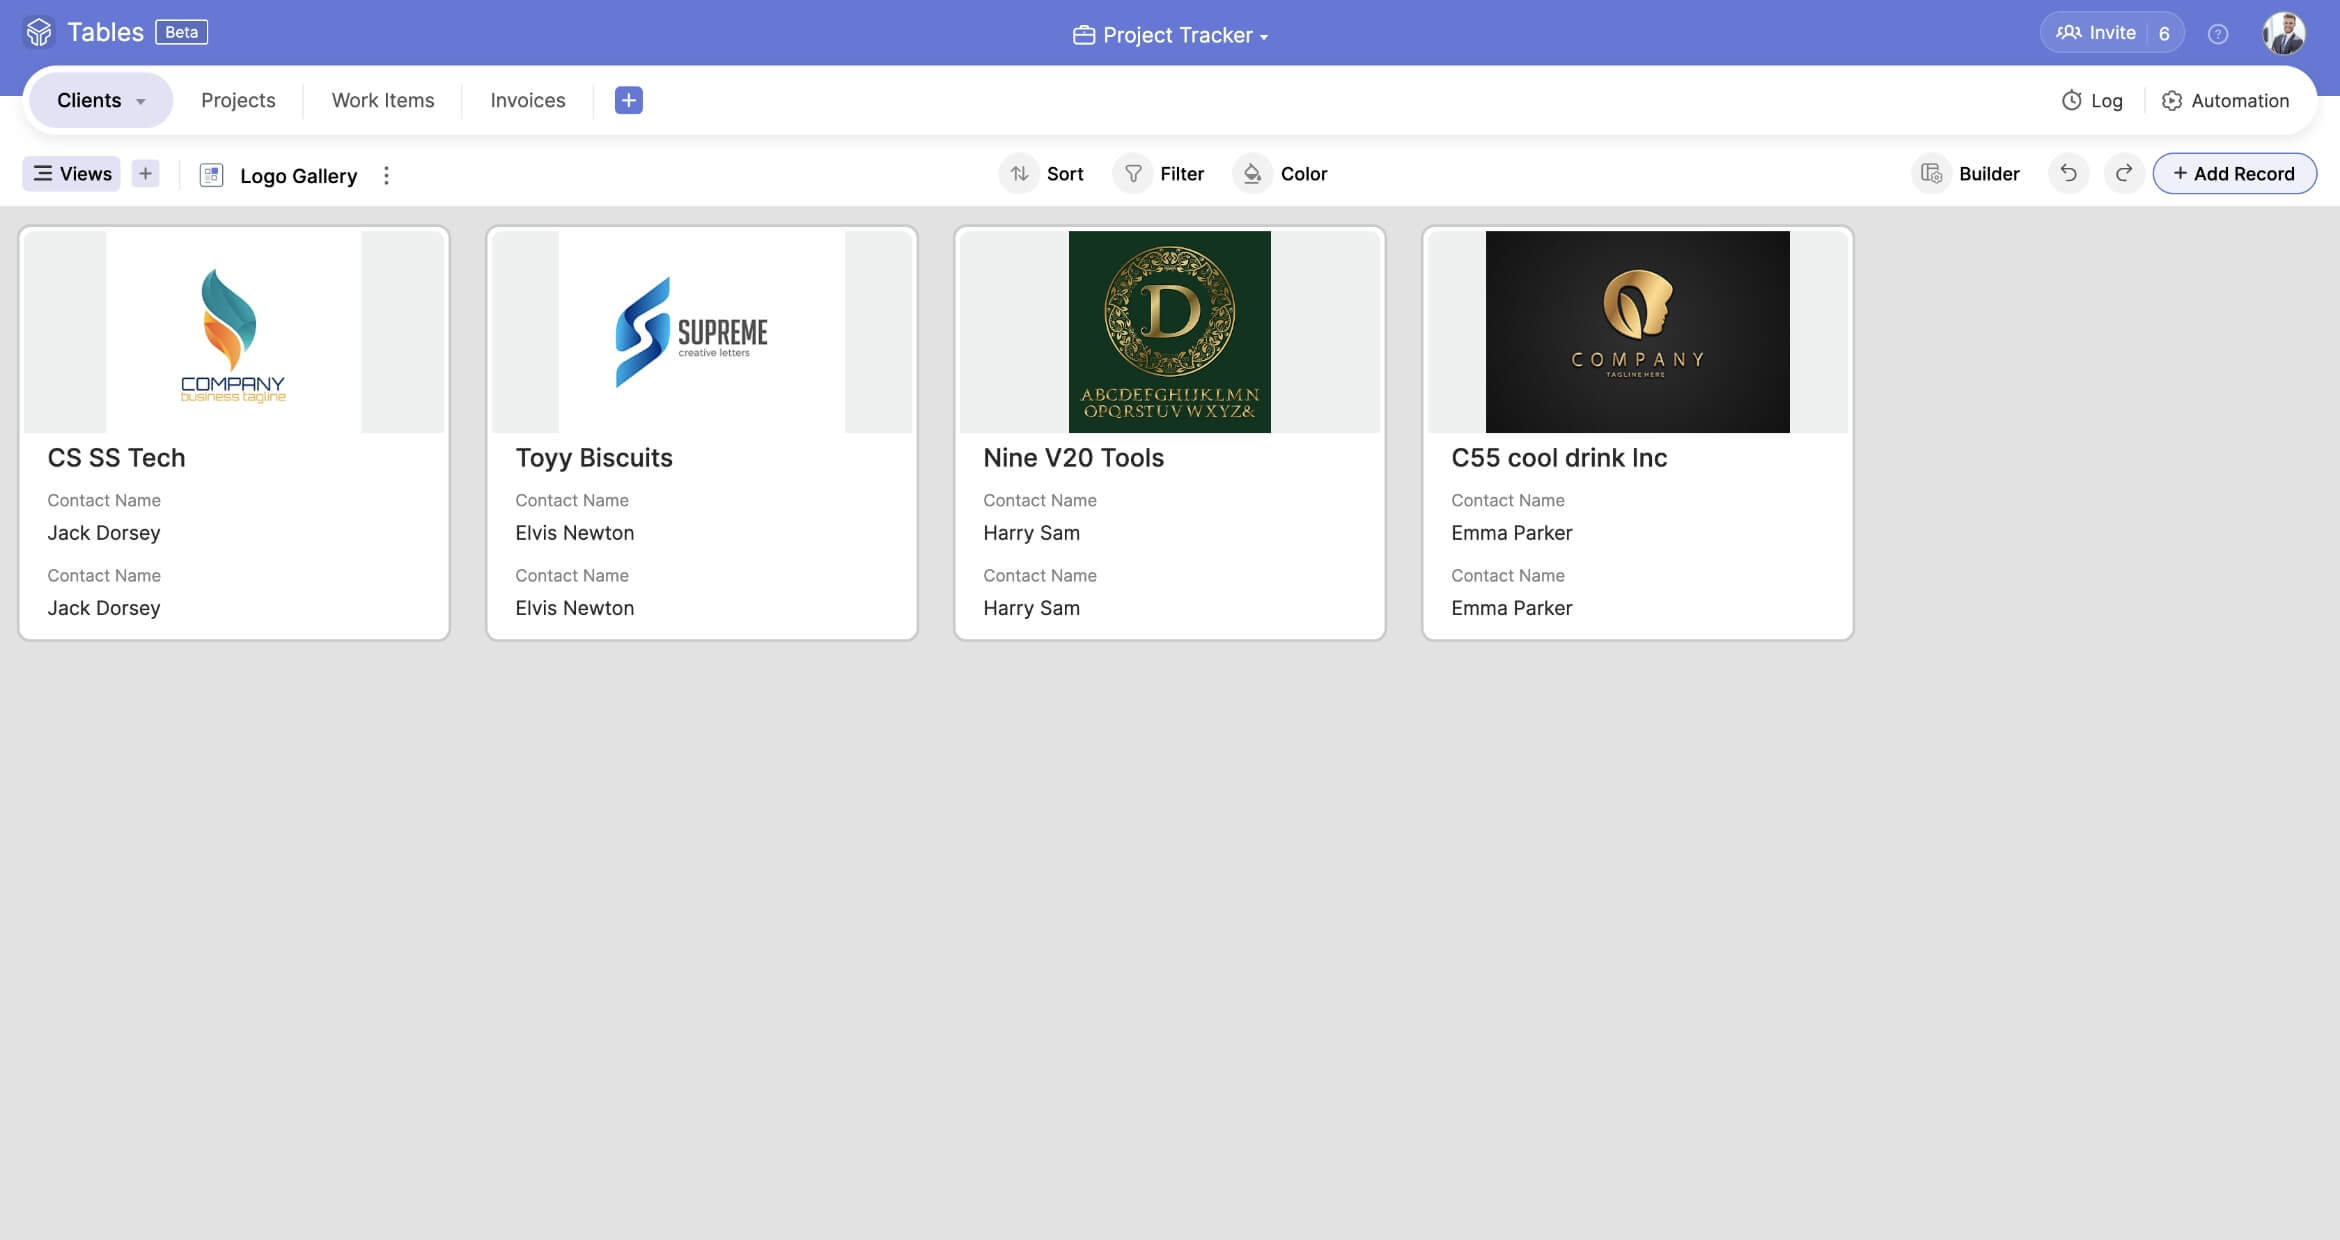Open the user profile avatar
2340x1240 pixels.
[x=2284, y=33]
